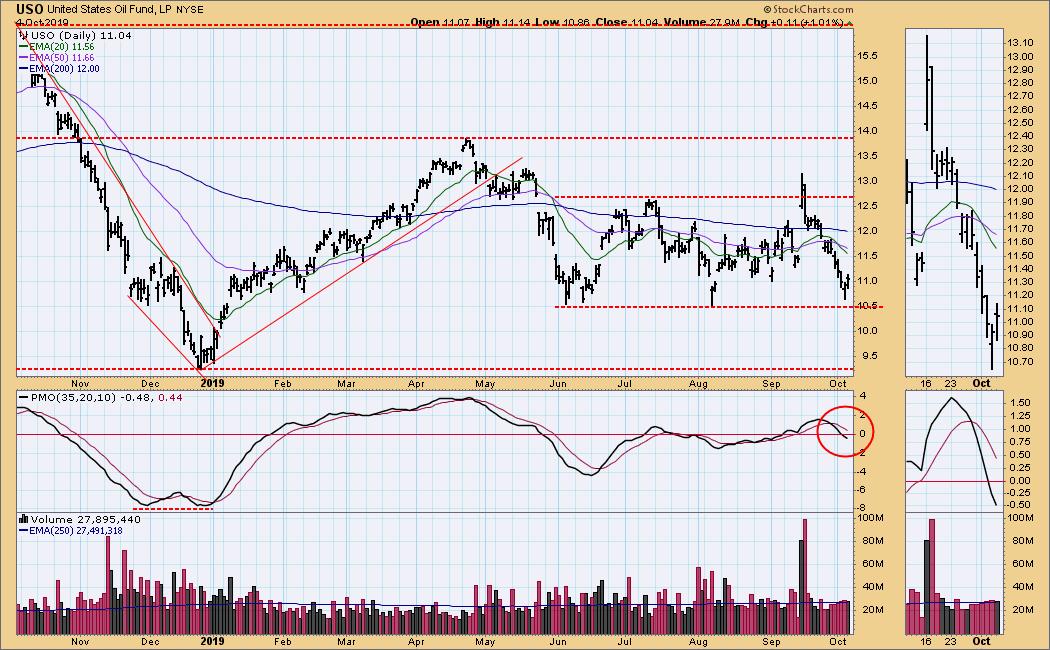Click the 14.0 price axis label
1050x650 pixels.
[x=869, y=131]
